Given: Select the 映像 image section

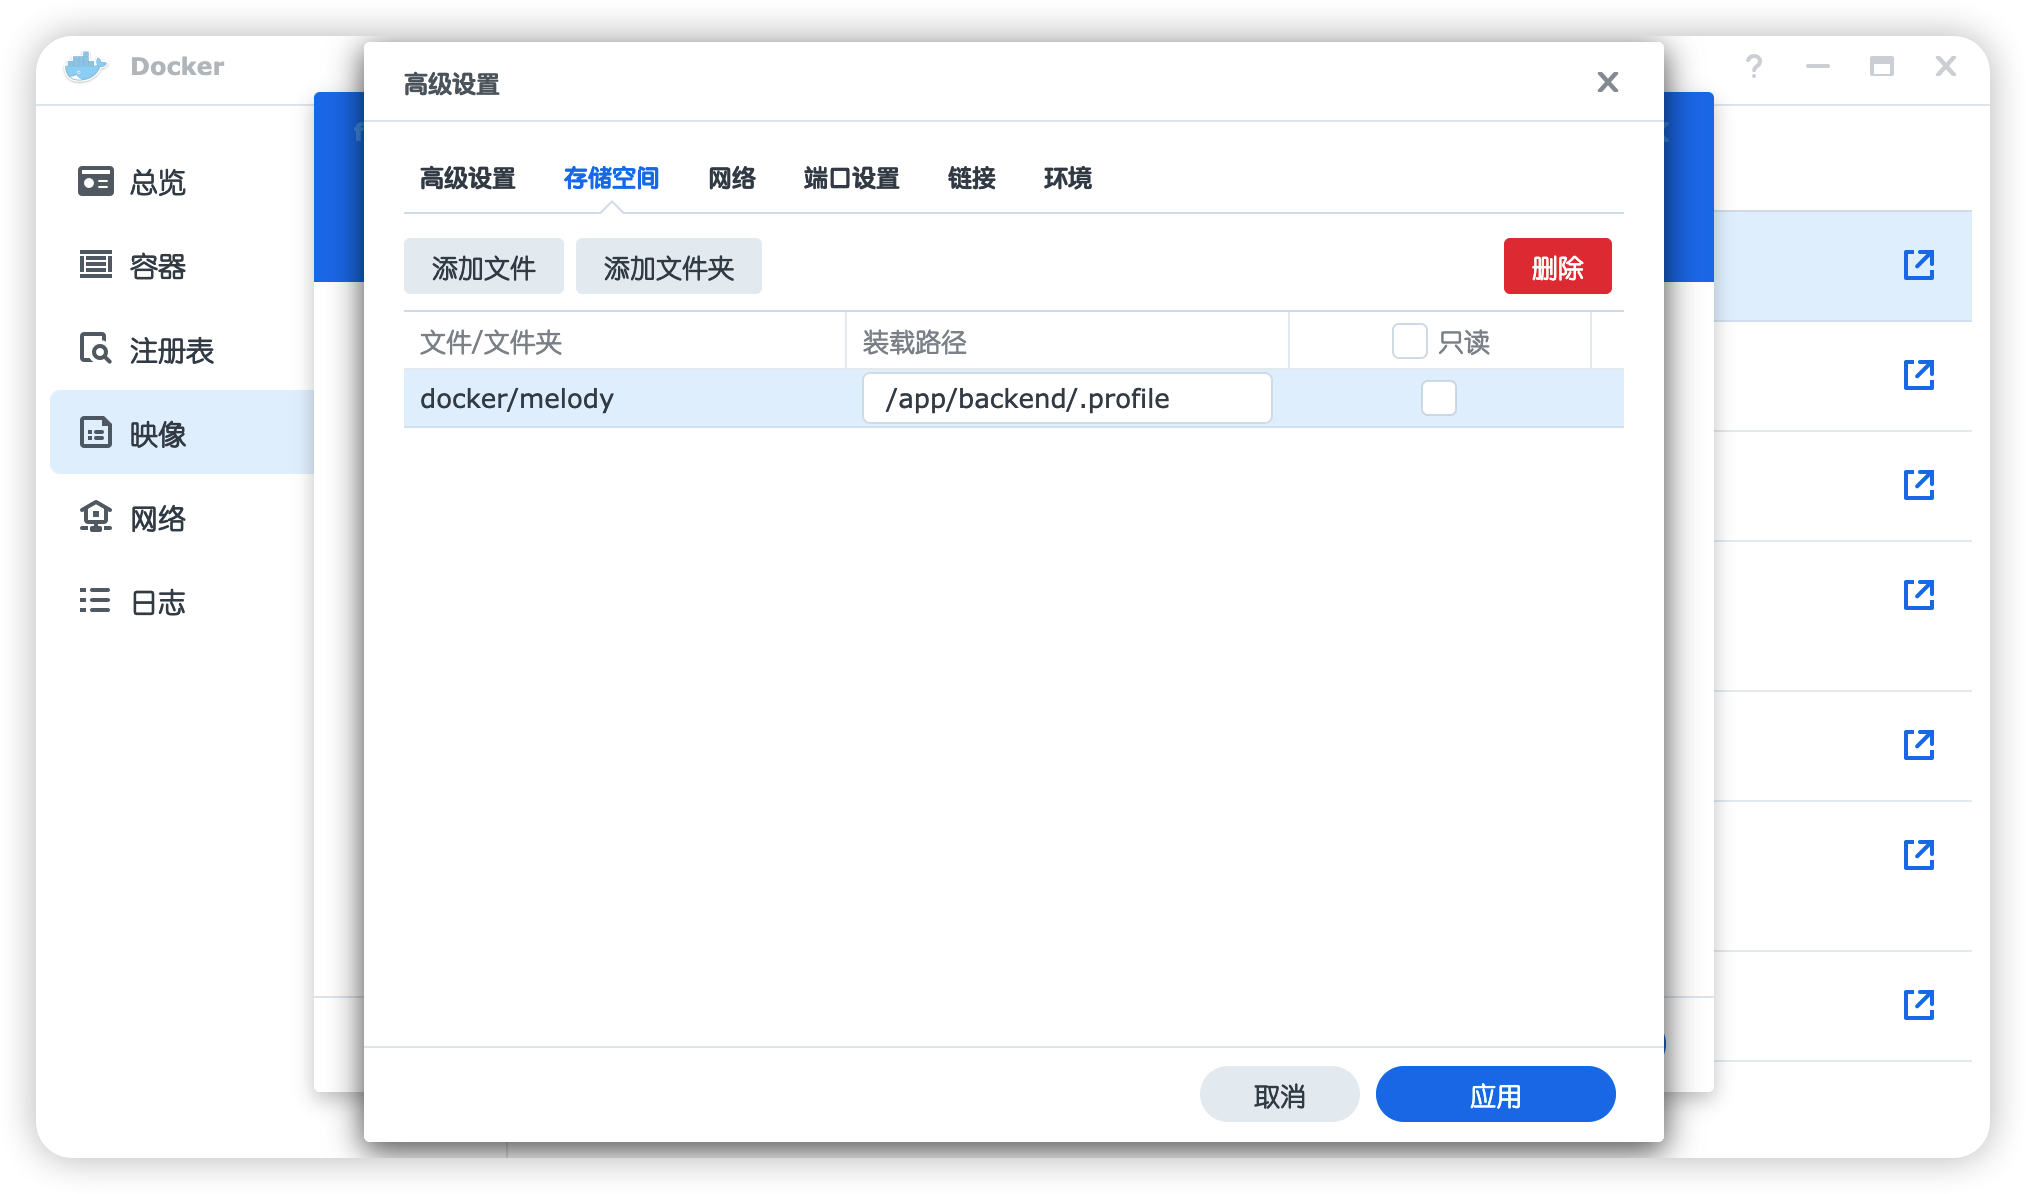Looking at the screenshot, I should pyautogui.click(x=182, y=434).
